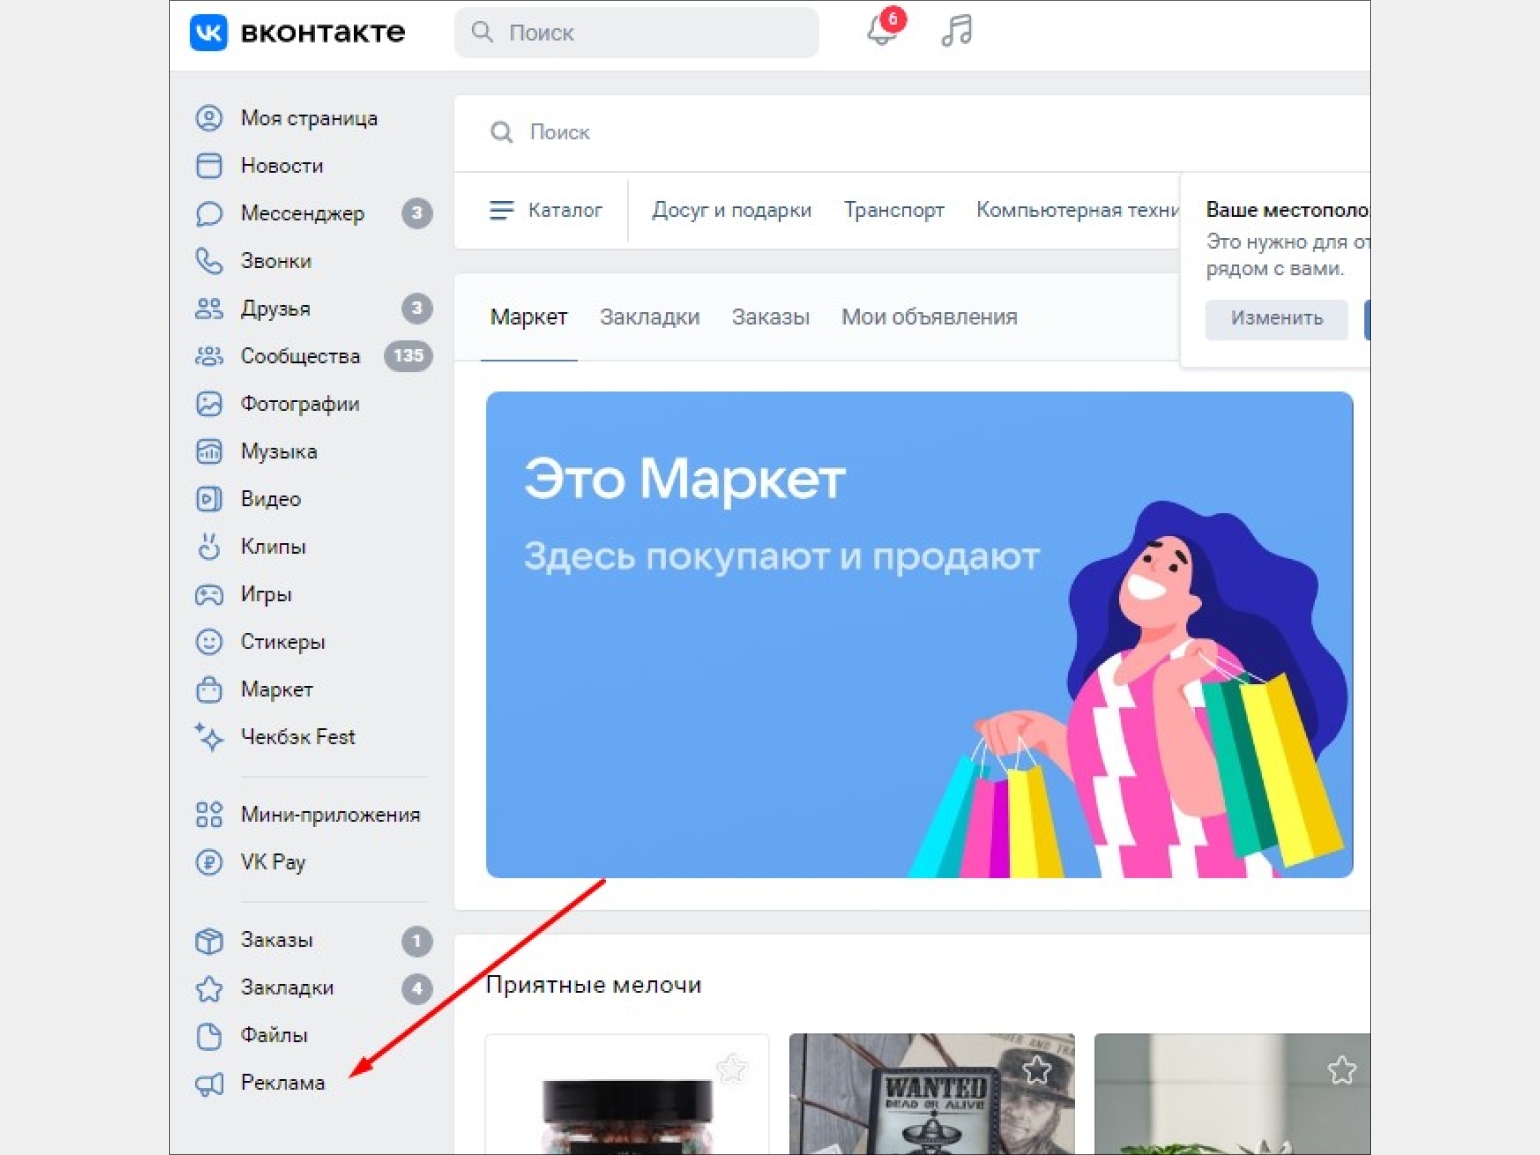
Task: Open the black jar product thumbnail
Action: tap(627, 1094)
